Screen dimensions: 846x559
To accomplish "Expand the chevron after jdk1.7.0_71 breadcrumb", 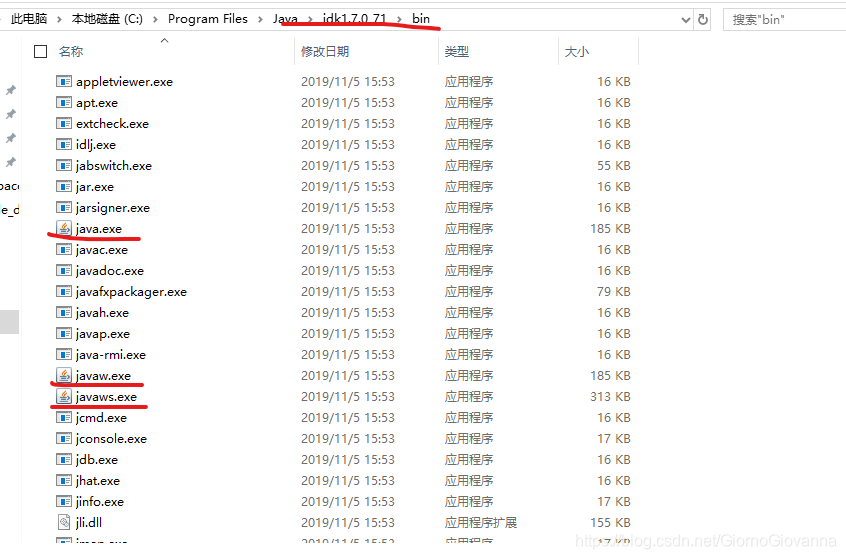I will coord(400,19).
